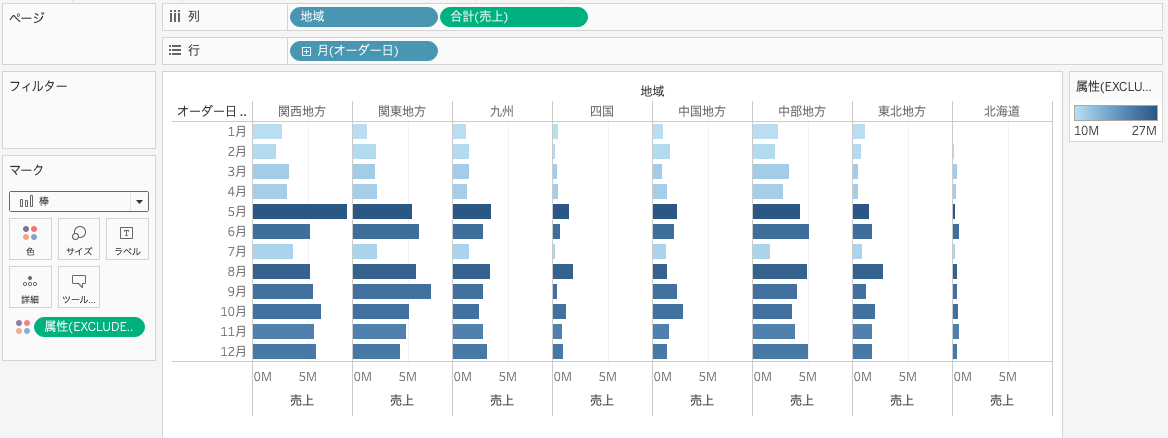Click the color legend gradient bar
The height and width of the screenshot is (438, 1168).
[x=1115, y=113]
